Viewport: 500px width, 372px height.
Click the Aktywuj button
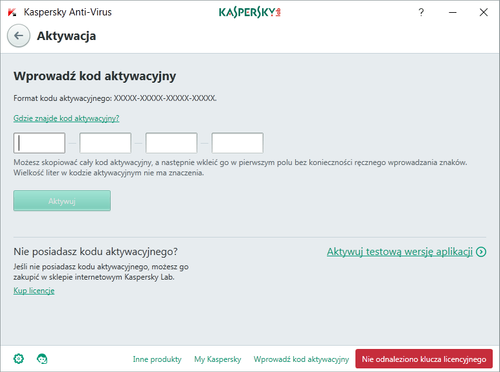62,201
